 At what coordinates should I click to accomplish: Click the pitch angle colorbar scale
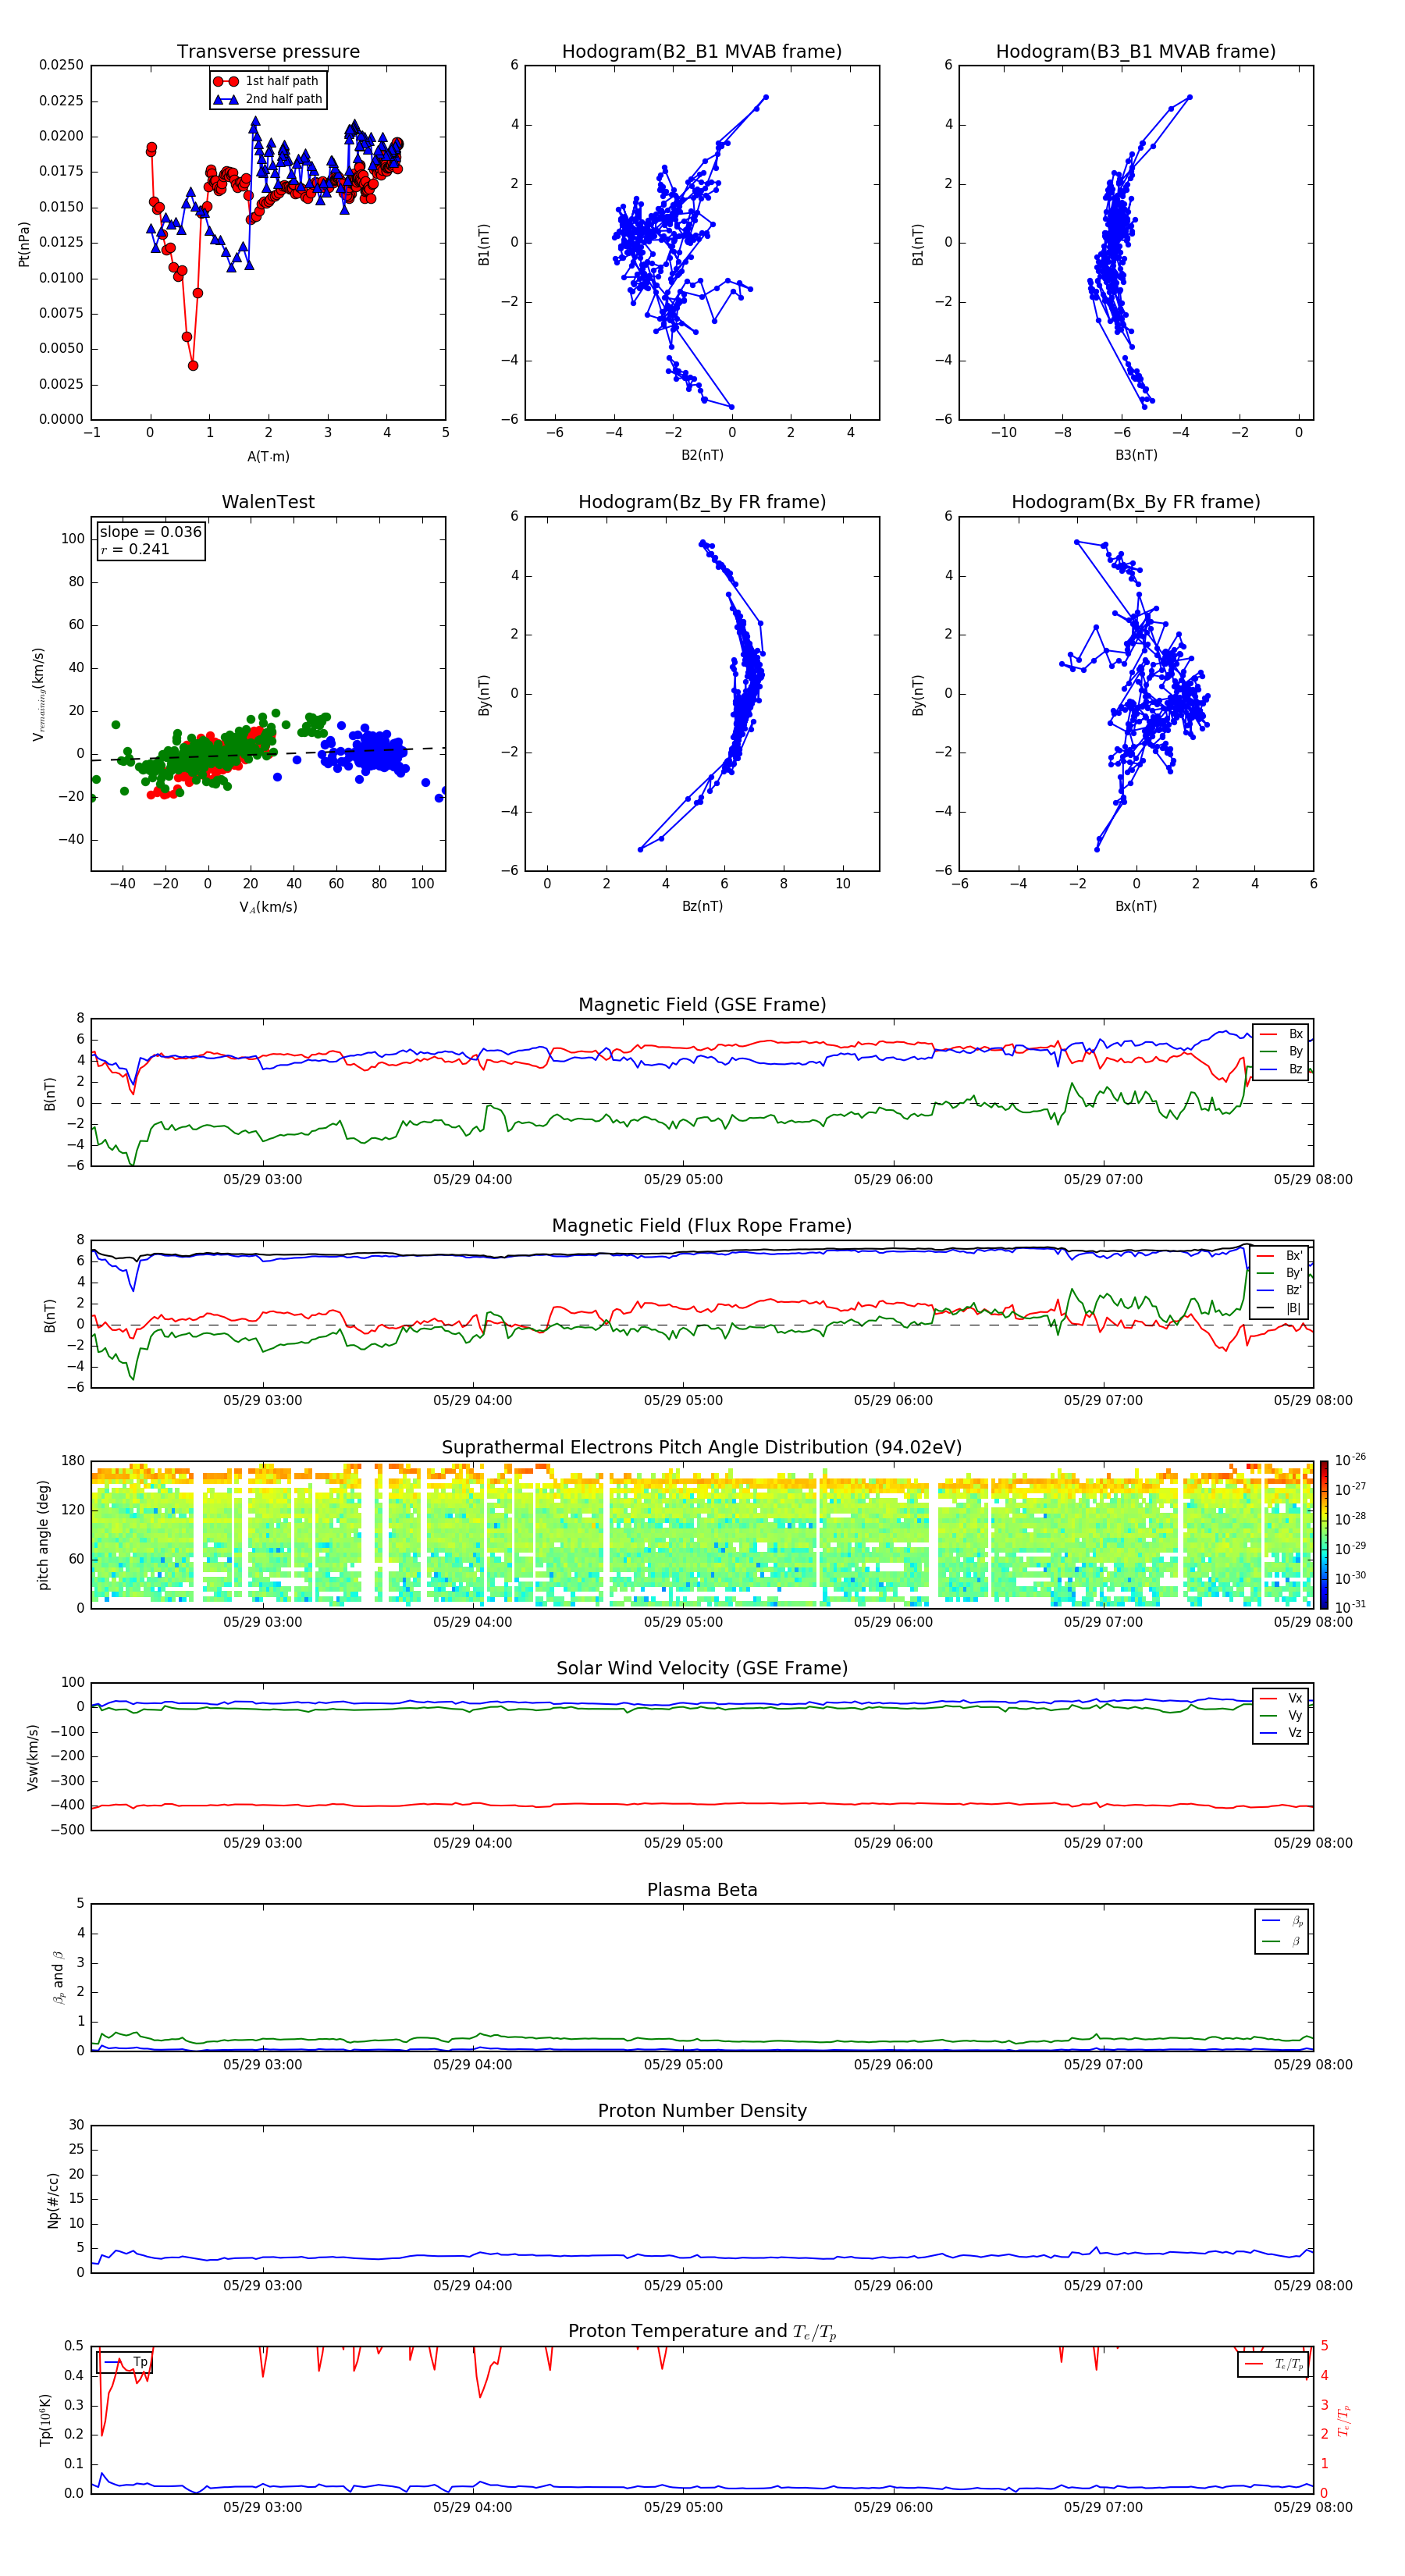coord(1324,1535)
